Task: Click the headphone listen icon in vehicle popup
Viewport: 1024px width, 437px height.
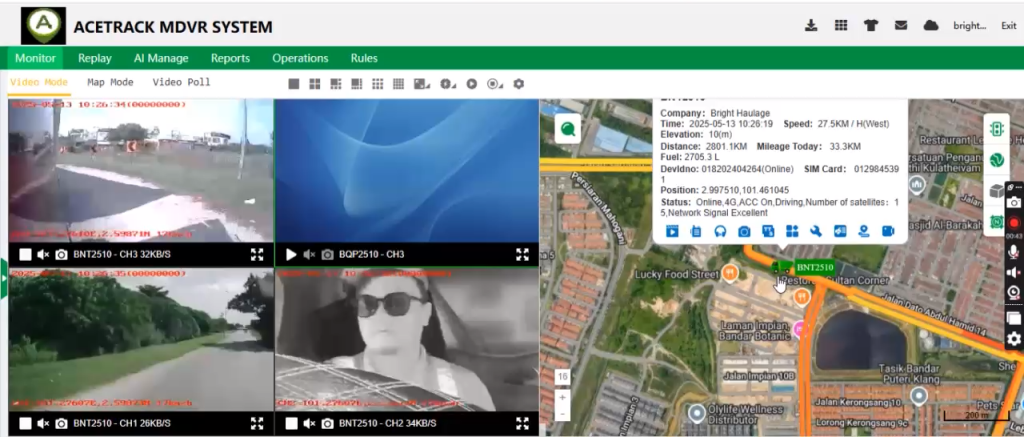Action: click(720, 232)
